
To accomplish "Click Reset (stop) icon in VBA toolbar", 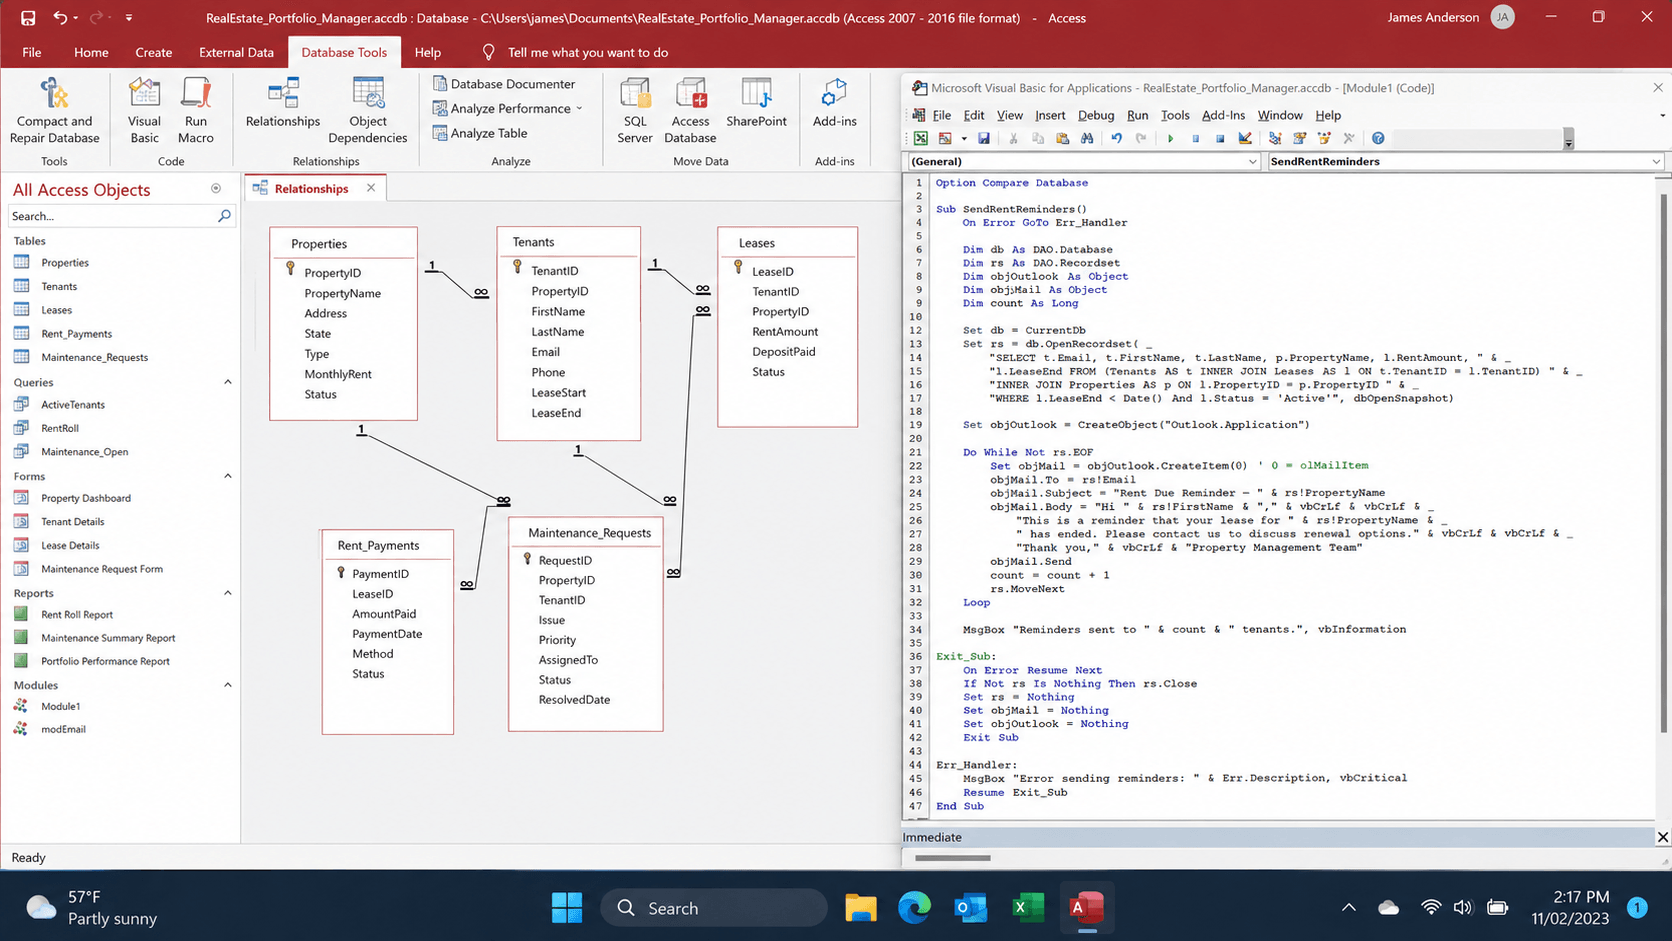I will click(1220, 138).
